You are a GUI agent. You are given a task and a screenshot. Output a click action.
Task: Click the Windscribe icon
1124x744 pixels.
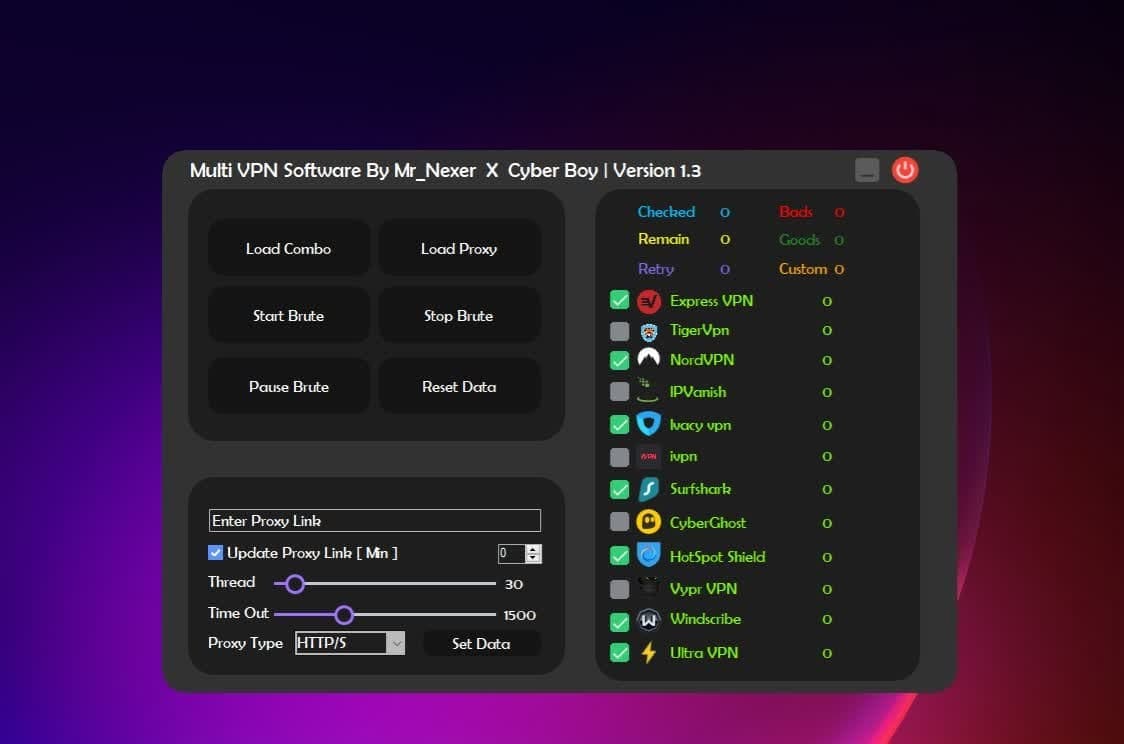648,620
